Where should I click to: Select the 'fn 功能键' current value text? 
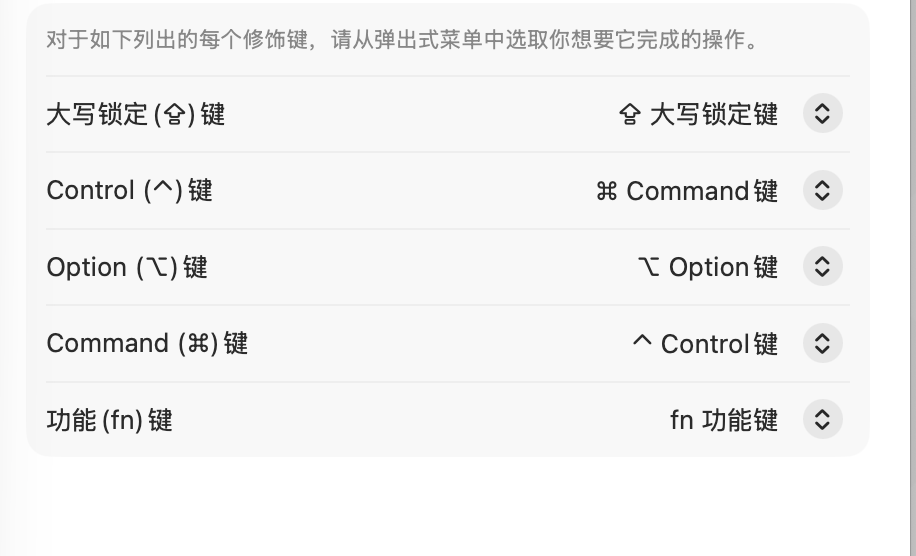(x=724, y=420)
